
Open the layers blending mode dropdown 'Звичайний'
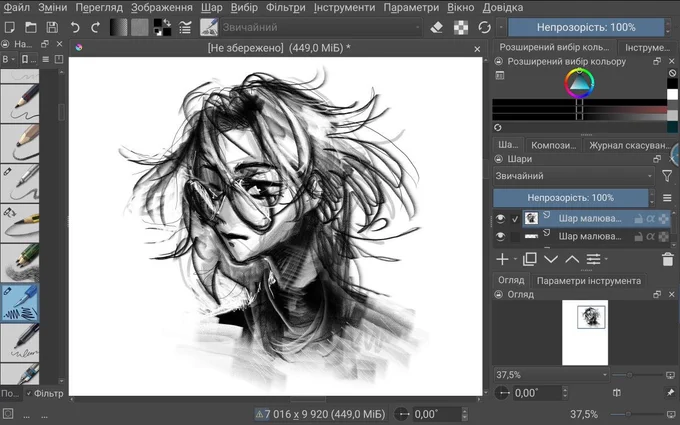tap(574, 176)
